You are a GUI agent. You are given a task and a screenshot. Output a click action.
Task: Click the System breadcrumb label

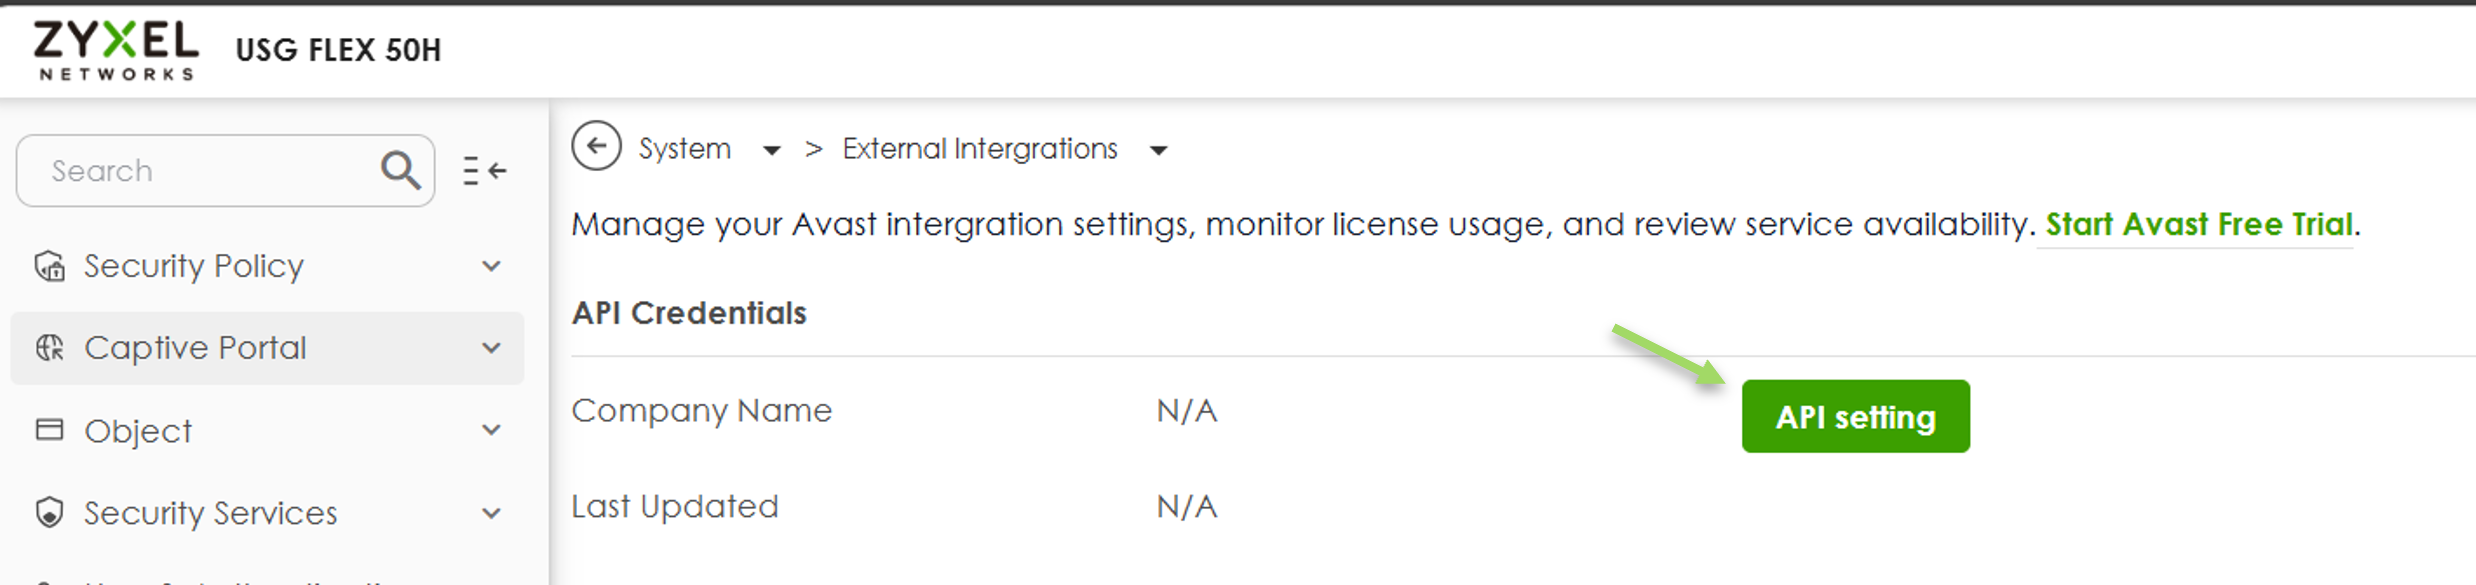tap(685, 149)
